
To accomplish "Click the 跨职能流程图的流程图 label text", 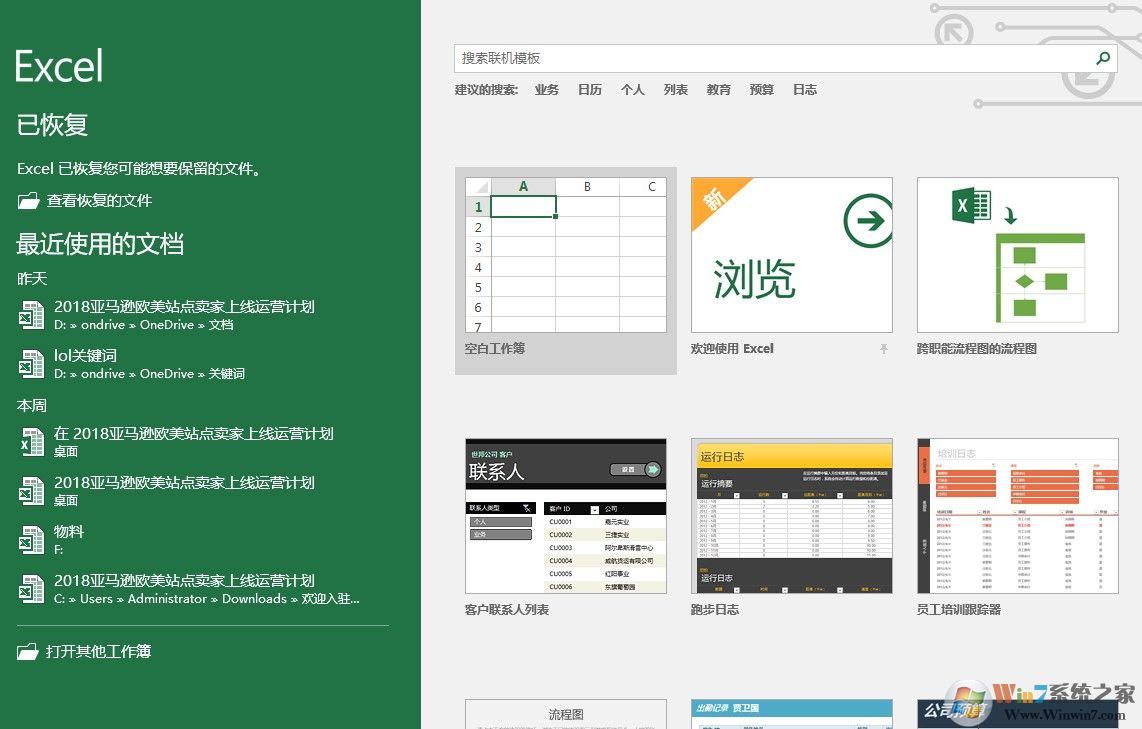I will click(977, 349).
